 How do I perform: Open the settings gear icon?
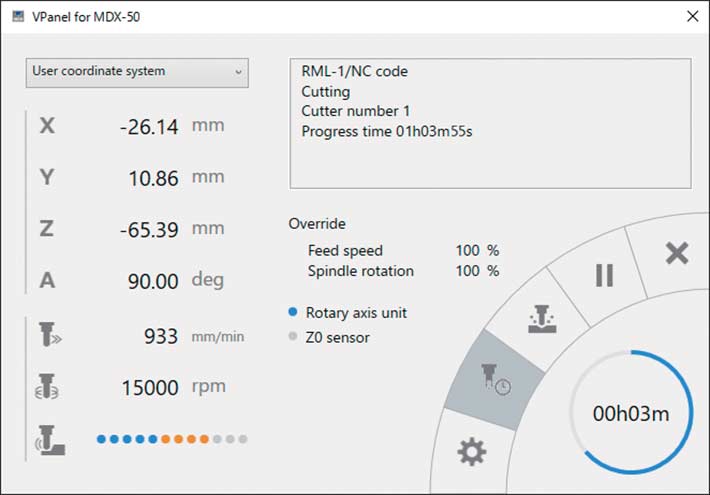pyautogui.click(x=471, y=453)
